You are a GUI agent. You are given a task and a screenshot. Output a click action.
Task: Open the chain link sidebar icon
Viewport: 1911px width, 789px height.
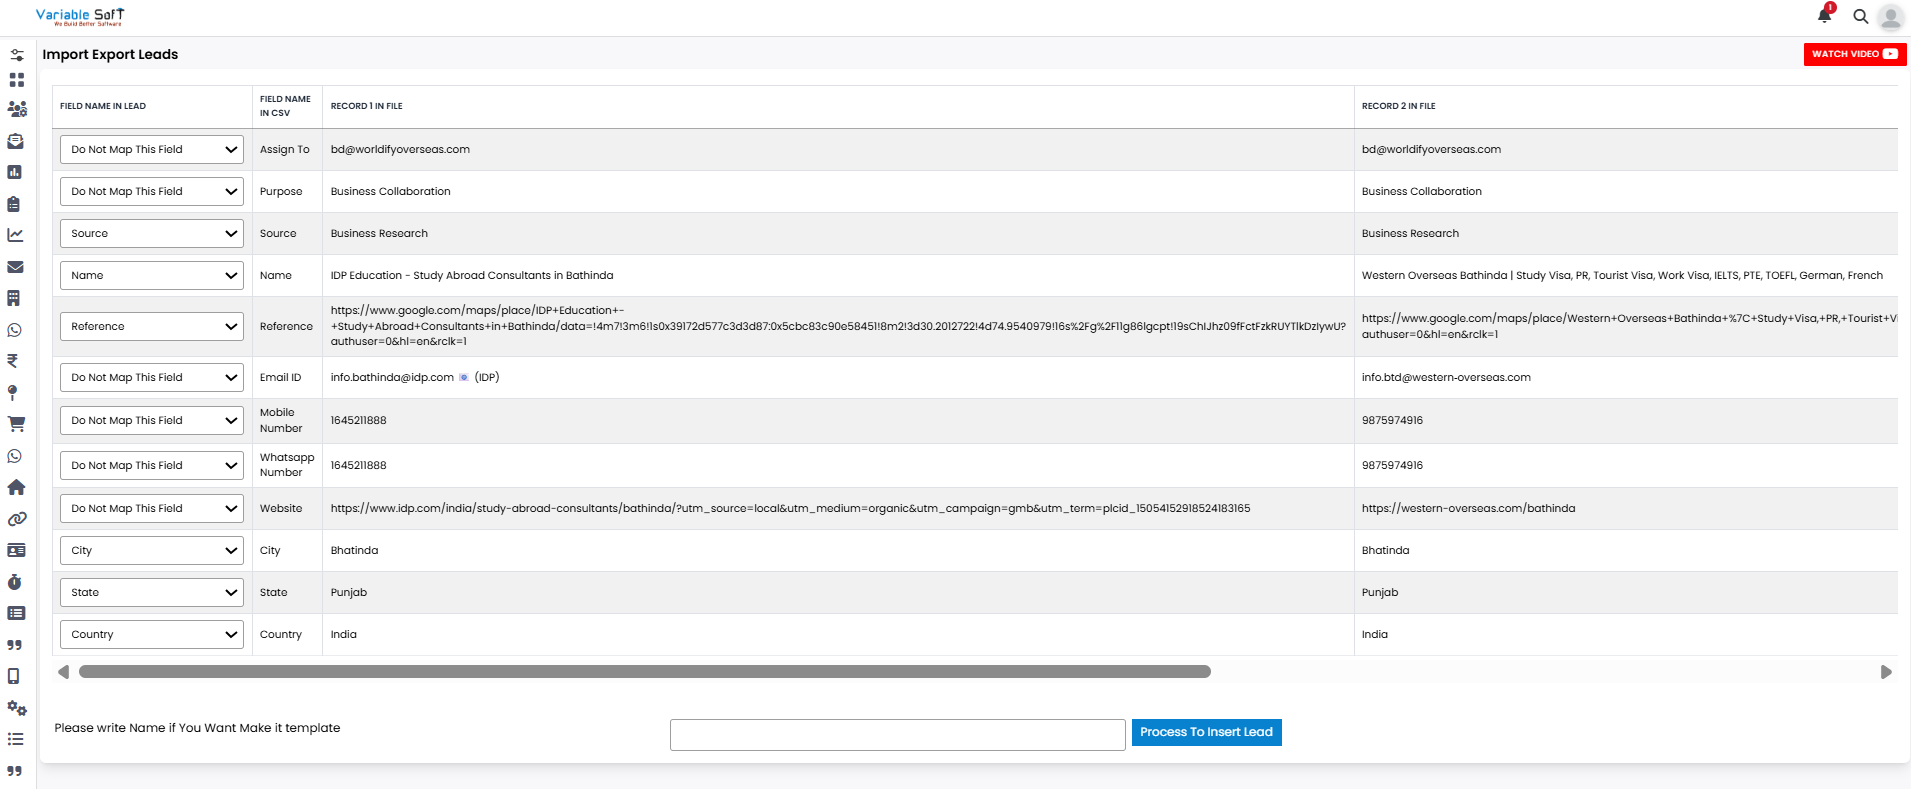click(x=16, y=519)
